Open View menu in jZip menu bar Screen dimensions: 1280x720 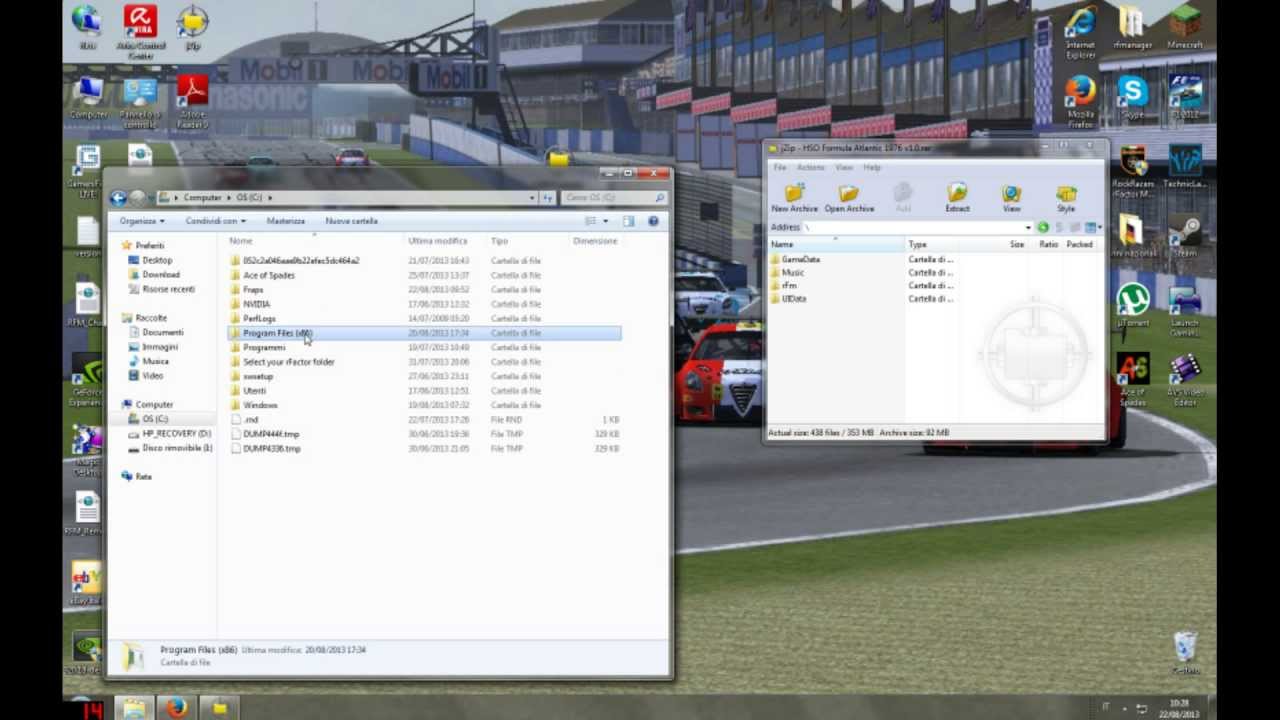click(x=844, y=167)
